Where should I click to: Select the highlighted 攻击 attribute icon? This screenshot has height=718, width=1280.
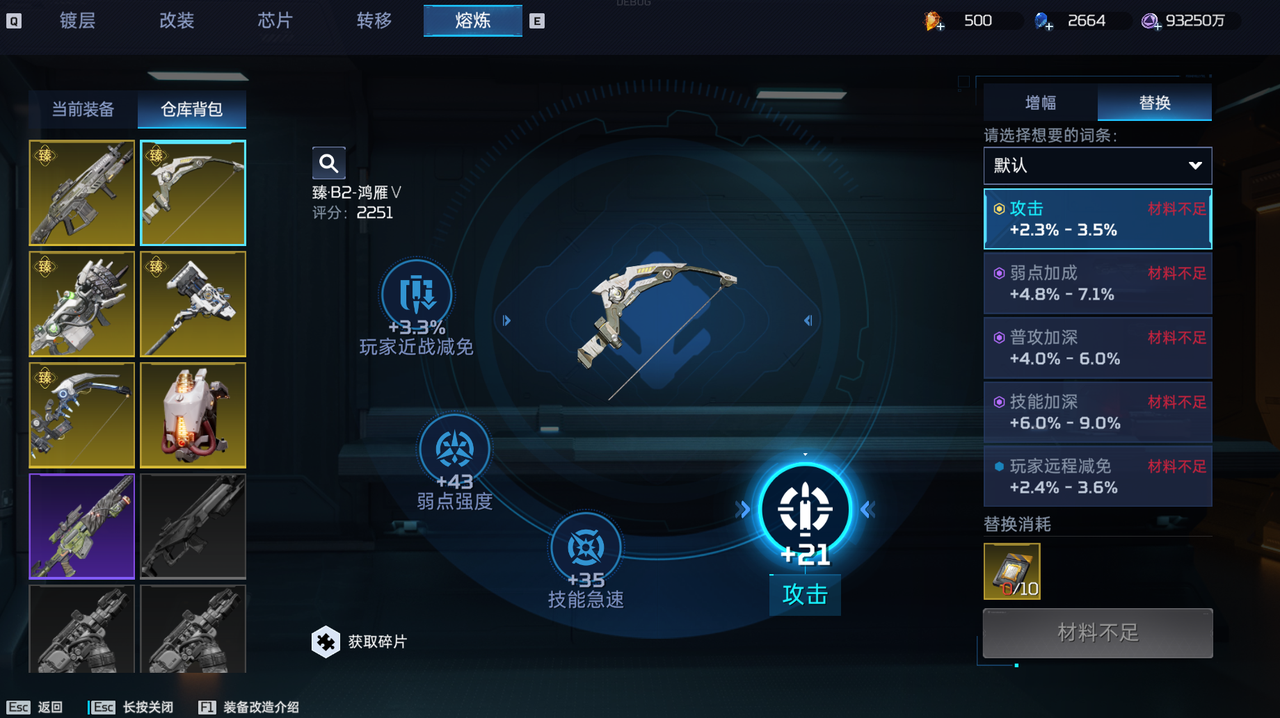click(805, 510)
